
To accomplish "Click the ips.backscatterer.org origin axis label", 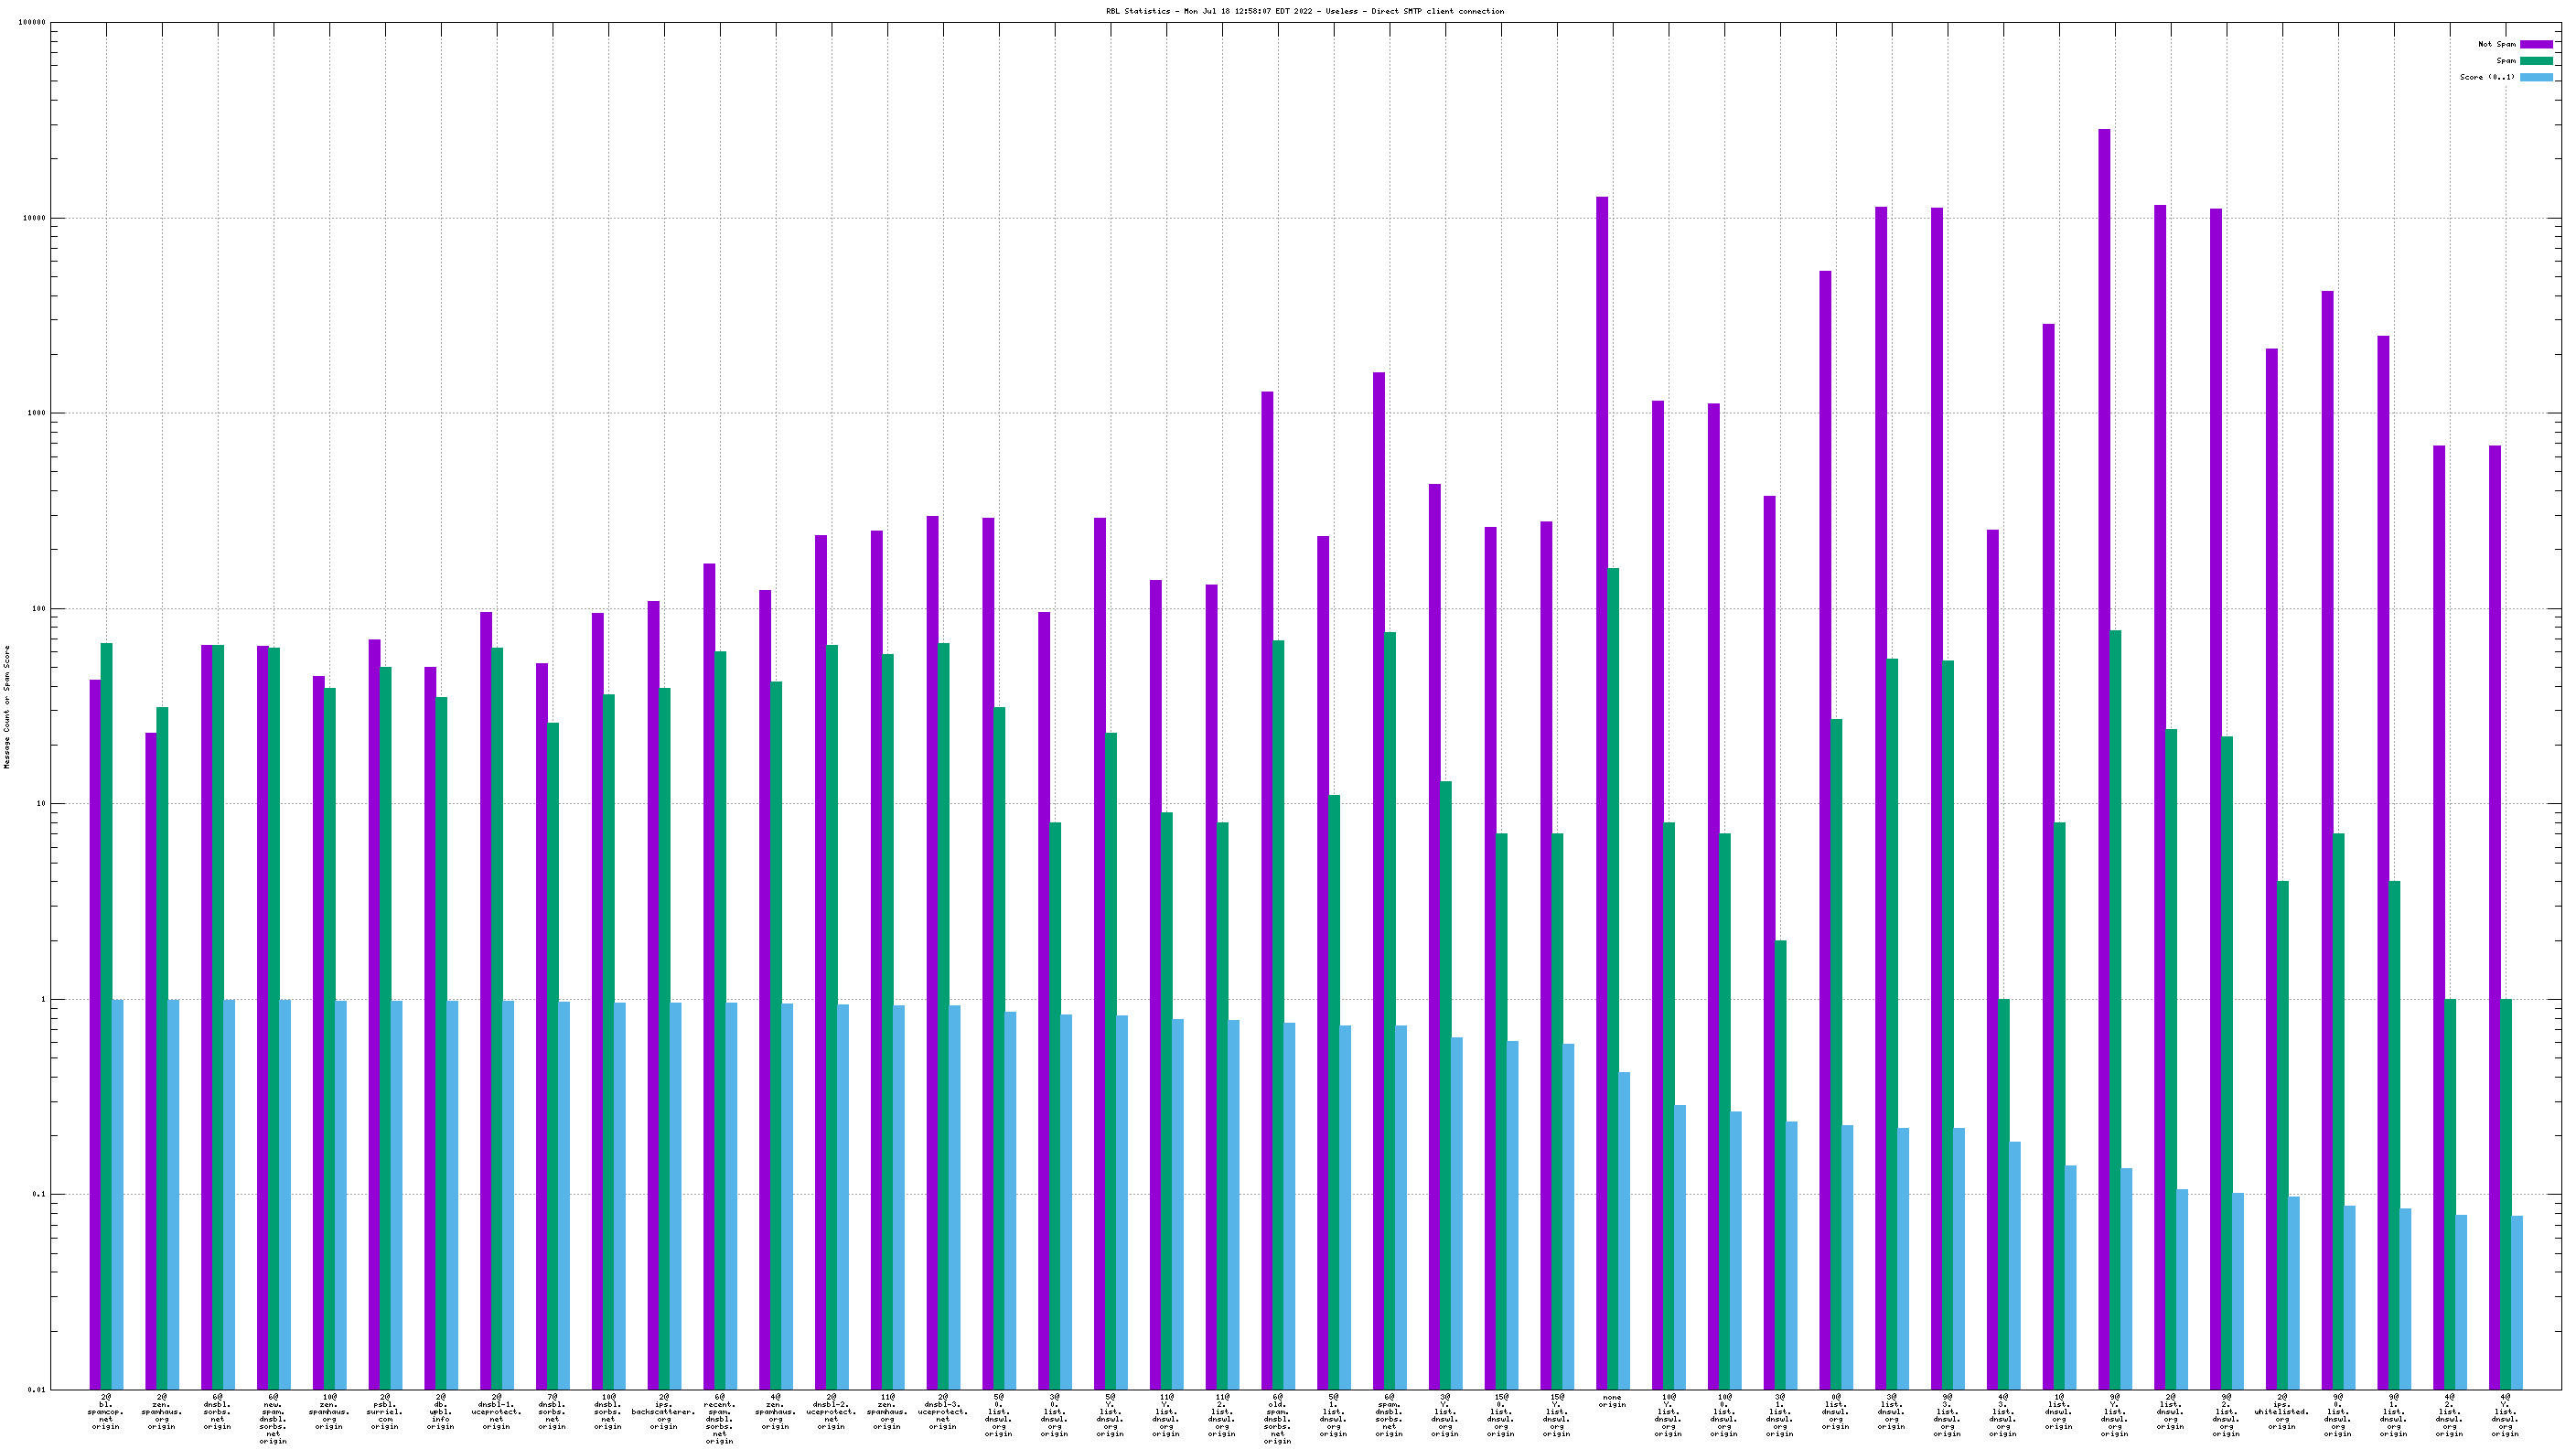I will tap(663, 1411).
